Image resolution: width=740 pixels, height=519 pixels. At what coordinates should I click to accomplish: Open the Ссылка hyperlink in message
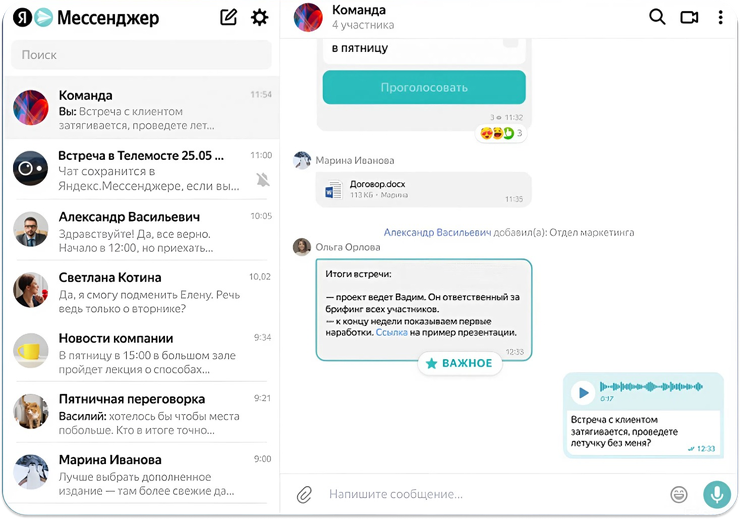coord(391,333)
